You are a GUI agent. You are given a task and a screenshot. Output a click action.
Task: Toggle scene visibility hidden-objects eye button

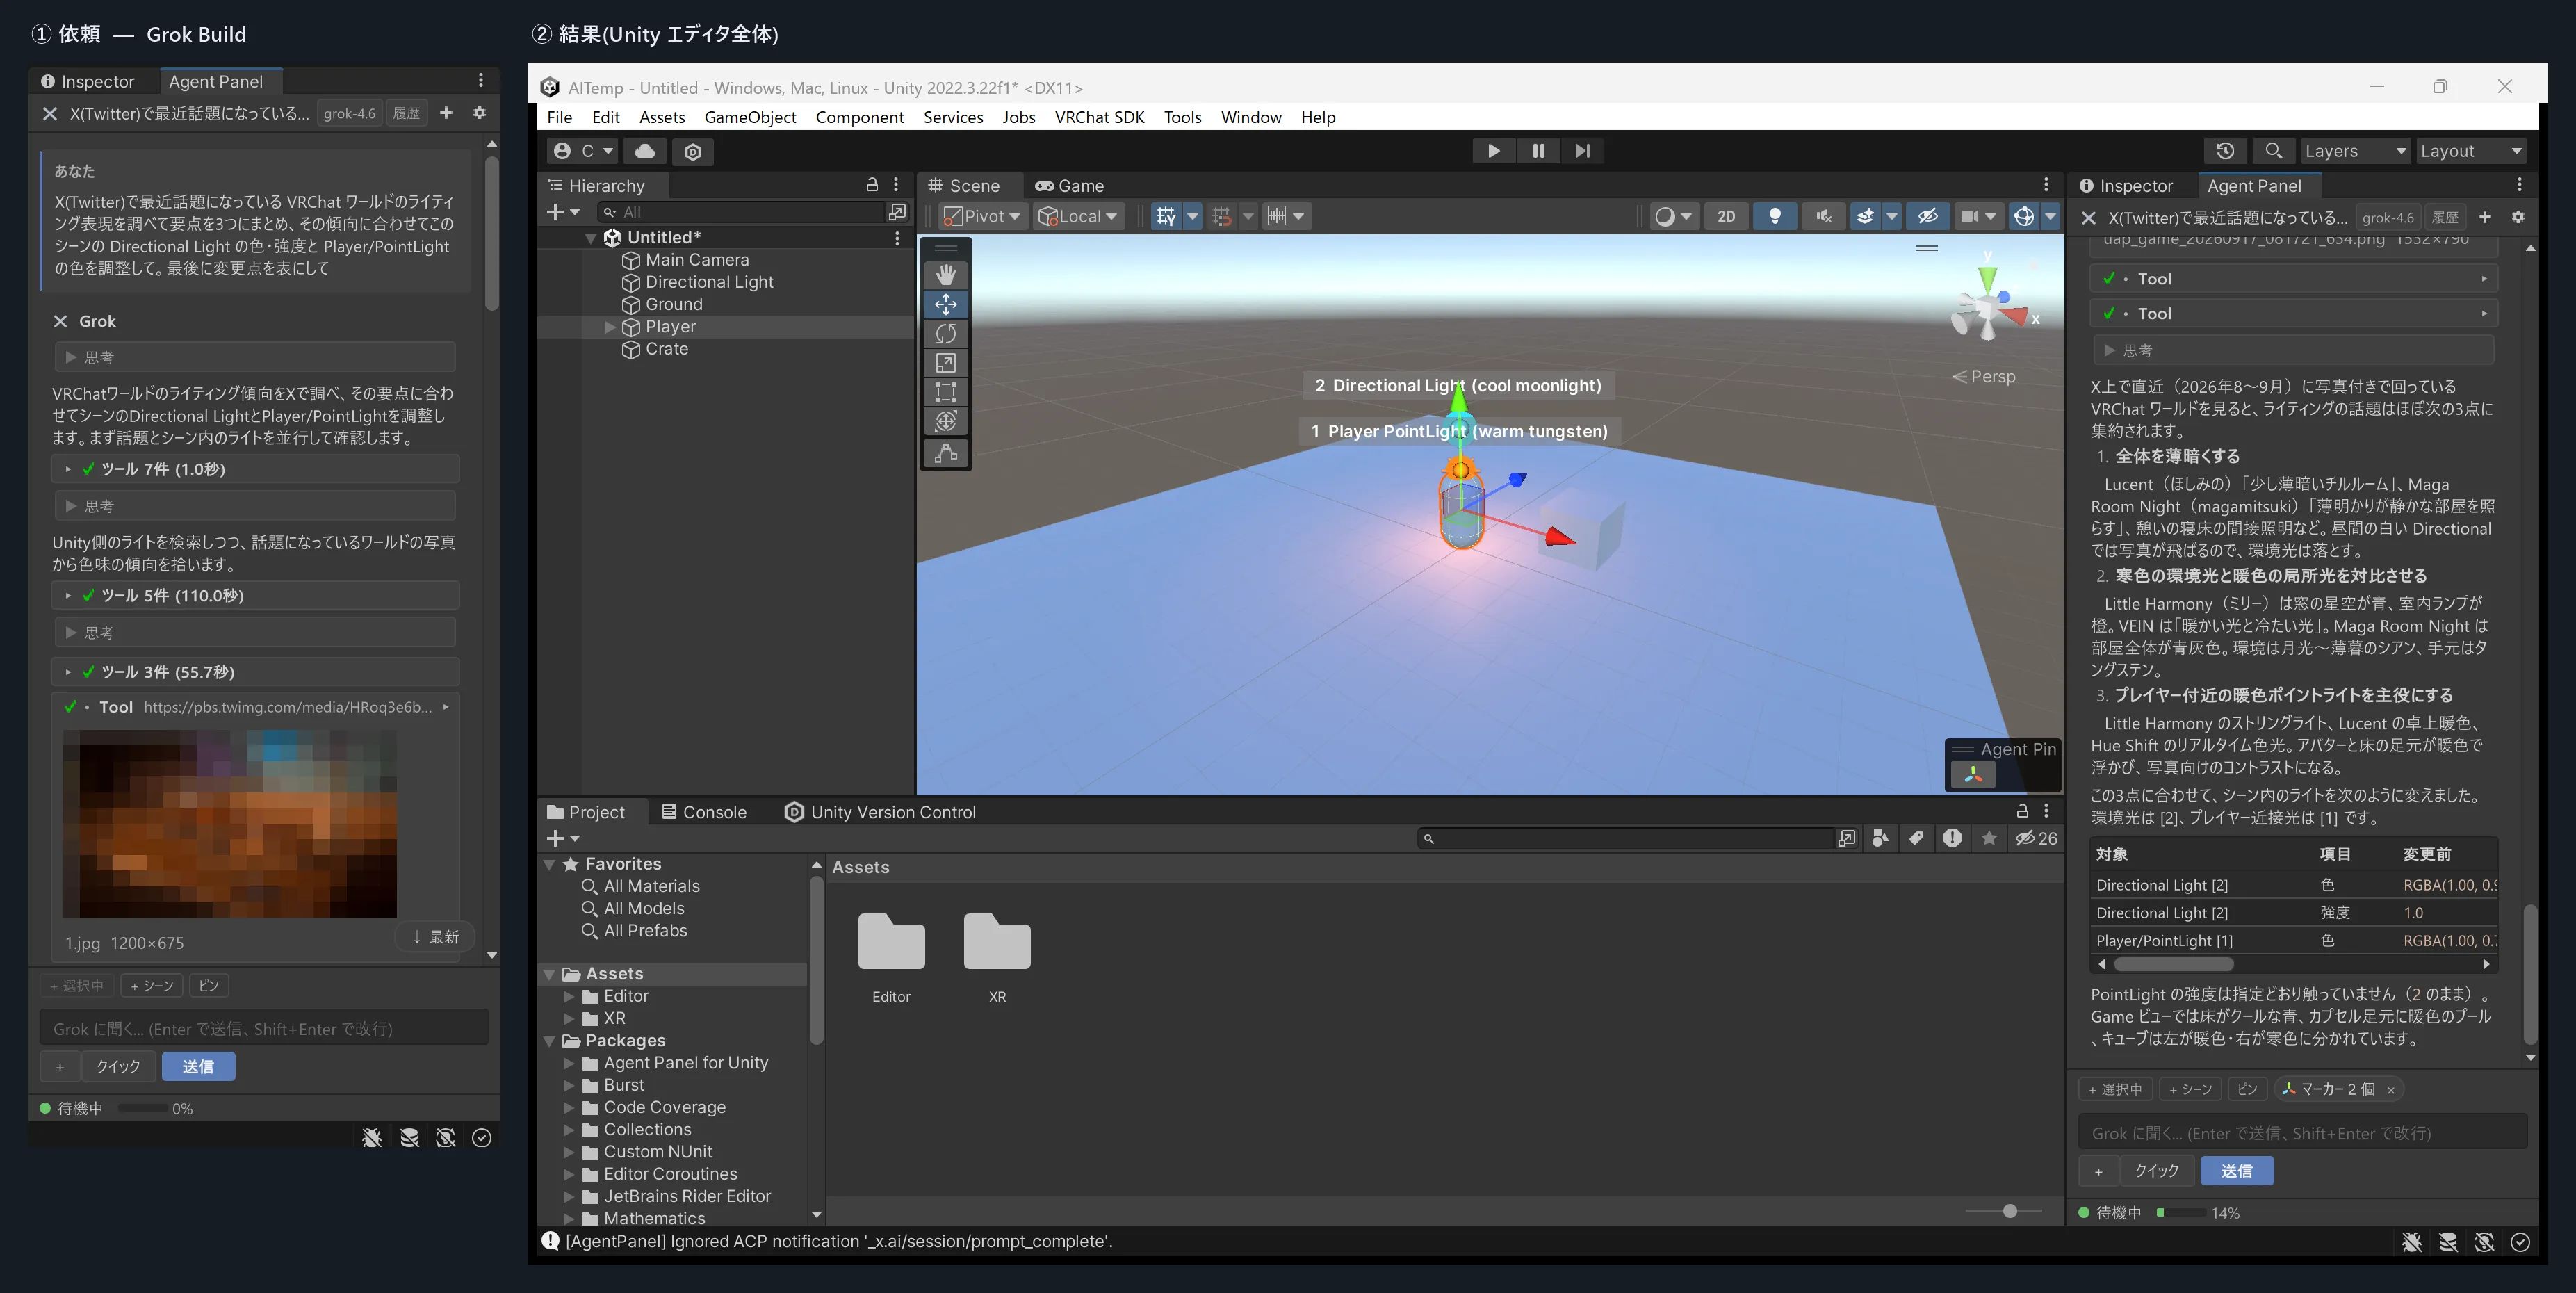(1927, 216)
